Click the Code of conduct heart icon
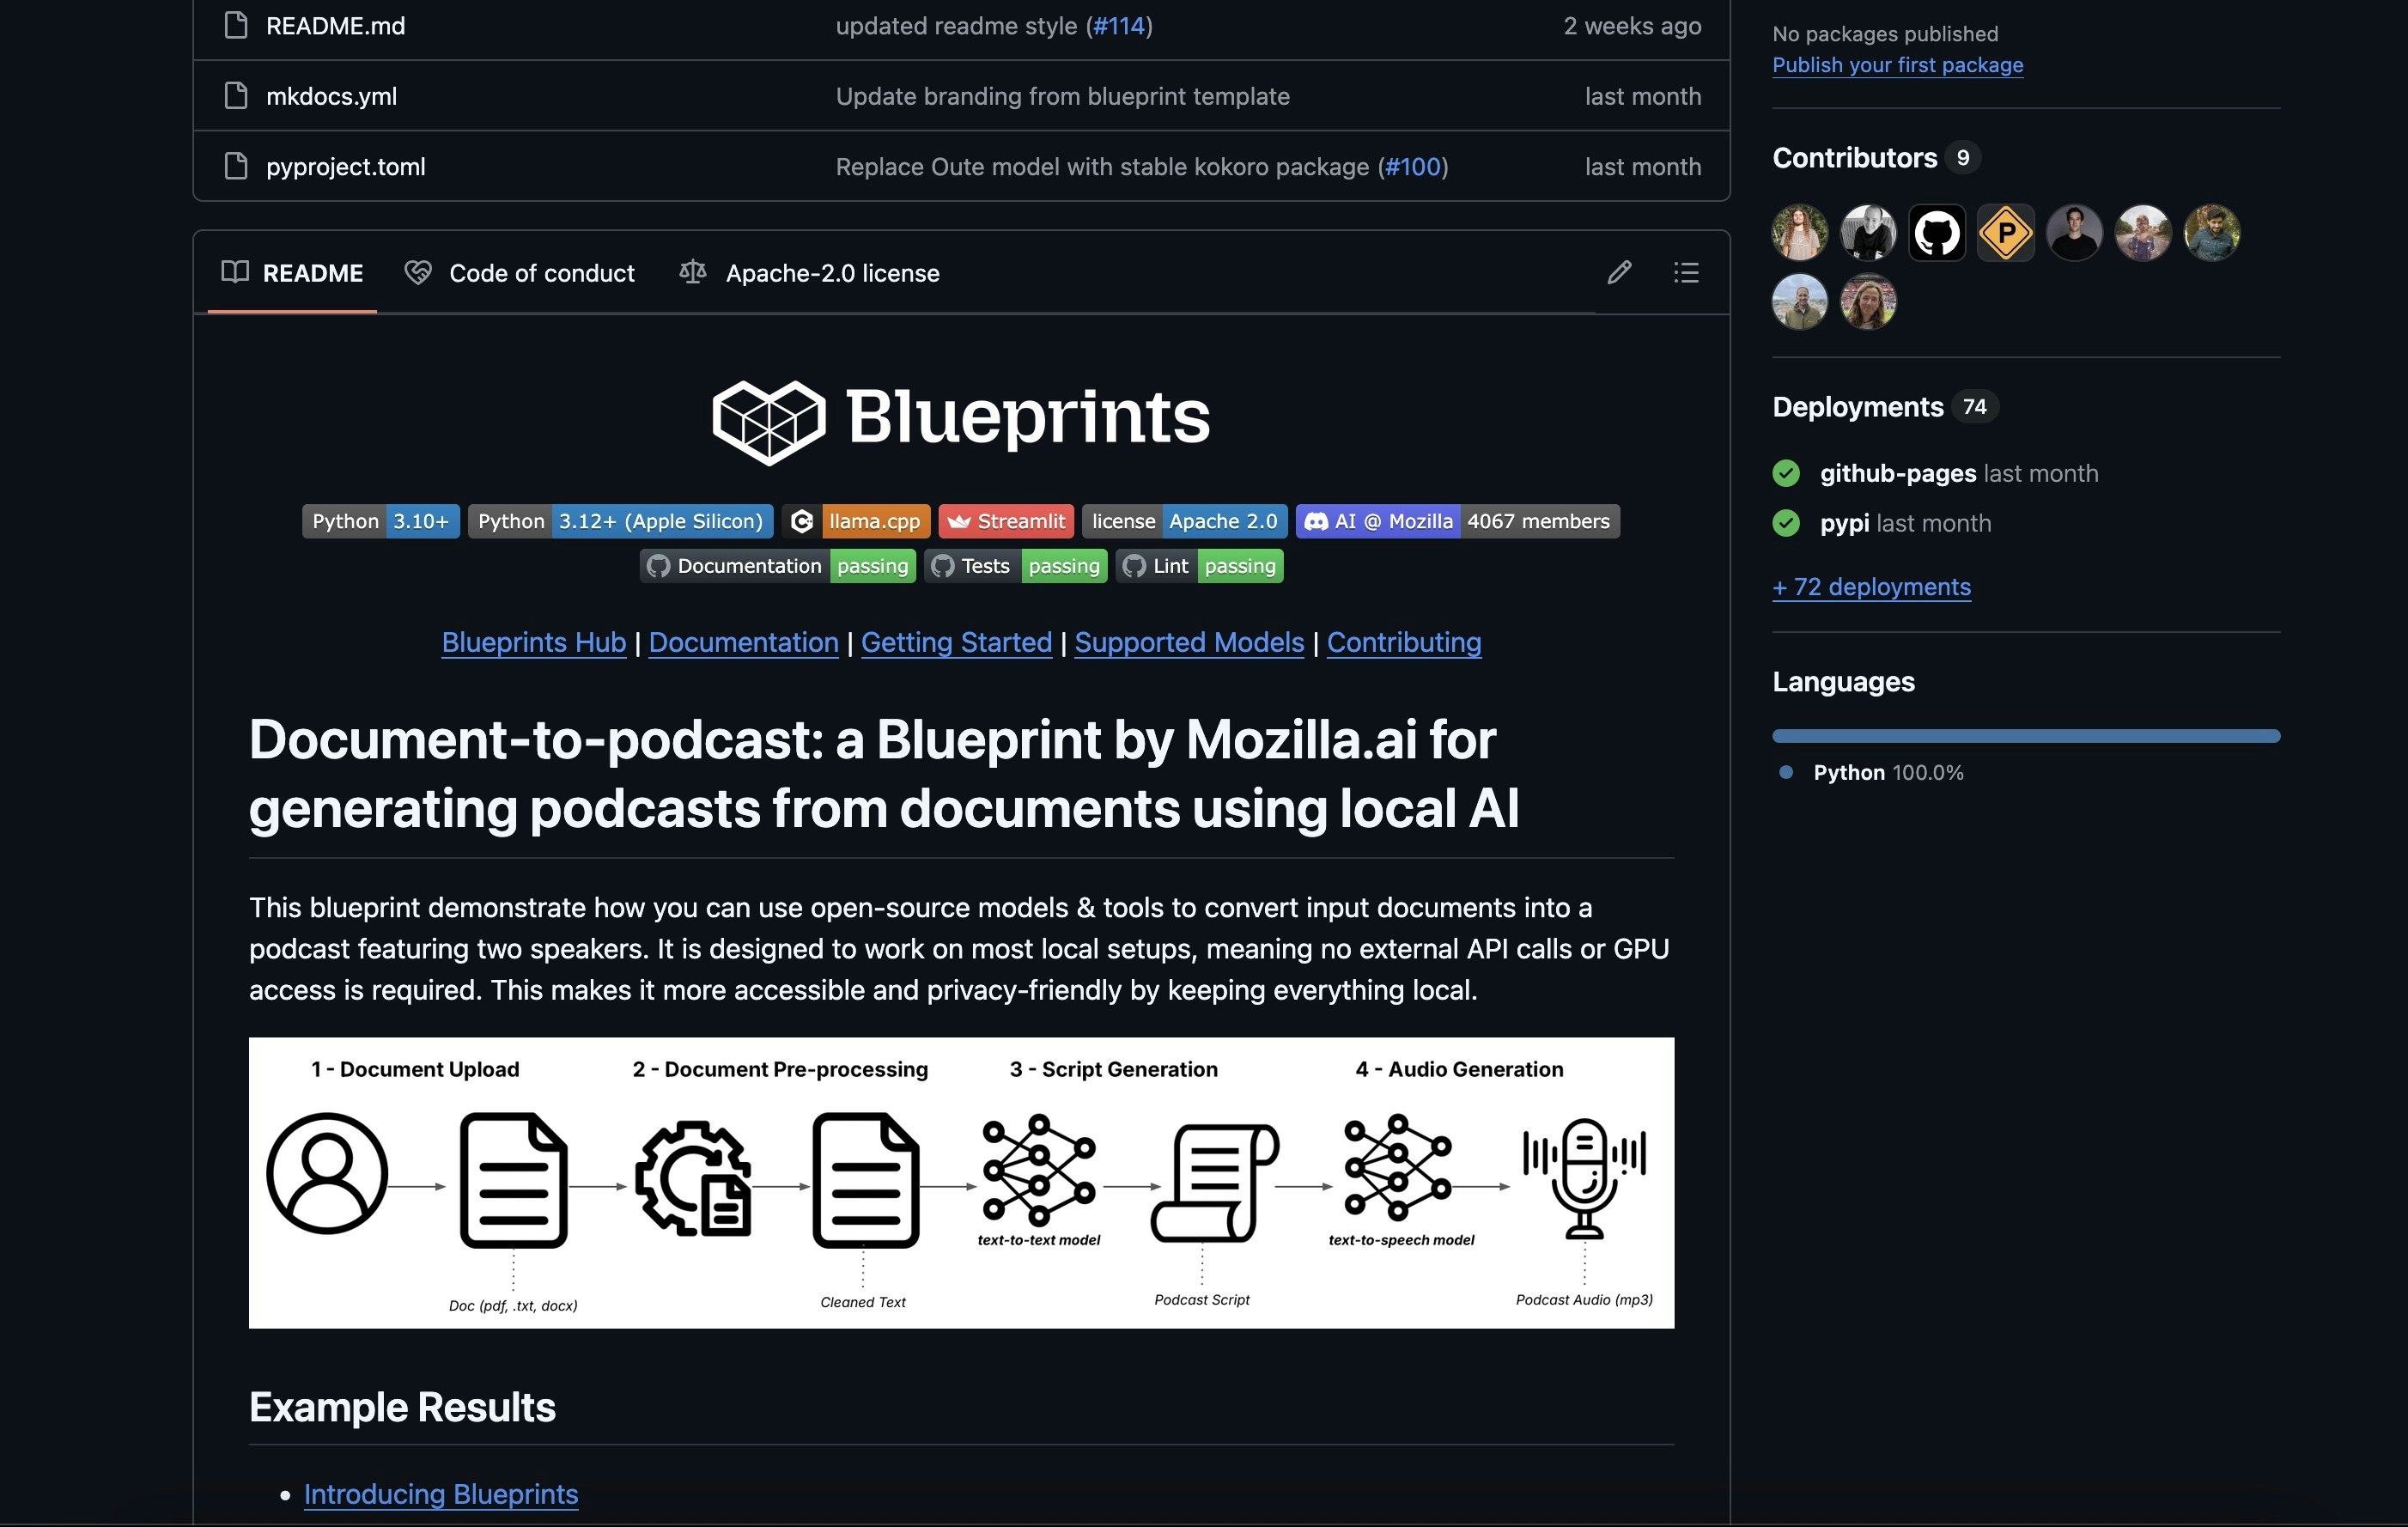Viewport: 2408px width, 1527px height. pyautogui.click(x=418, y=272)
